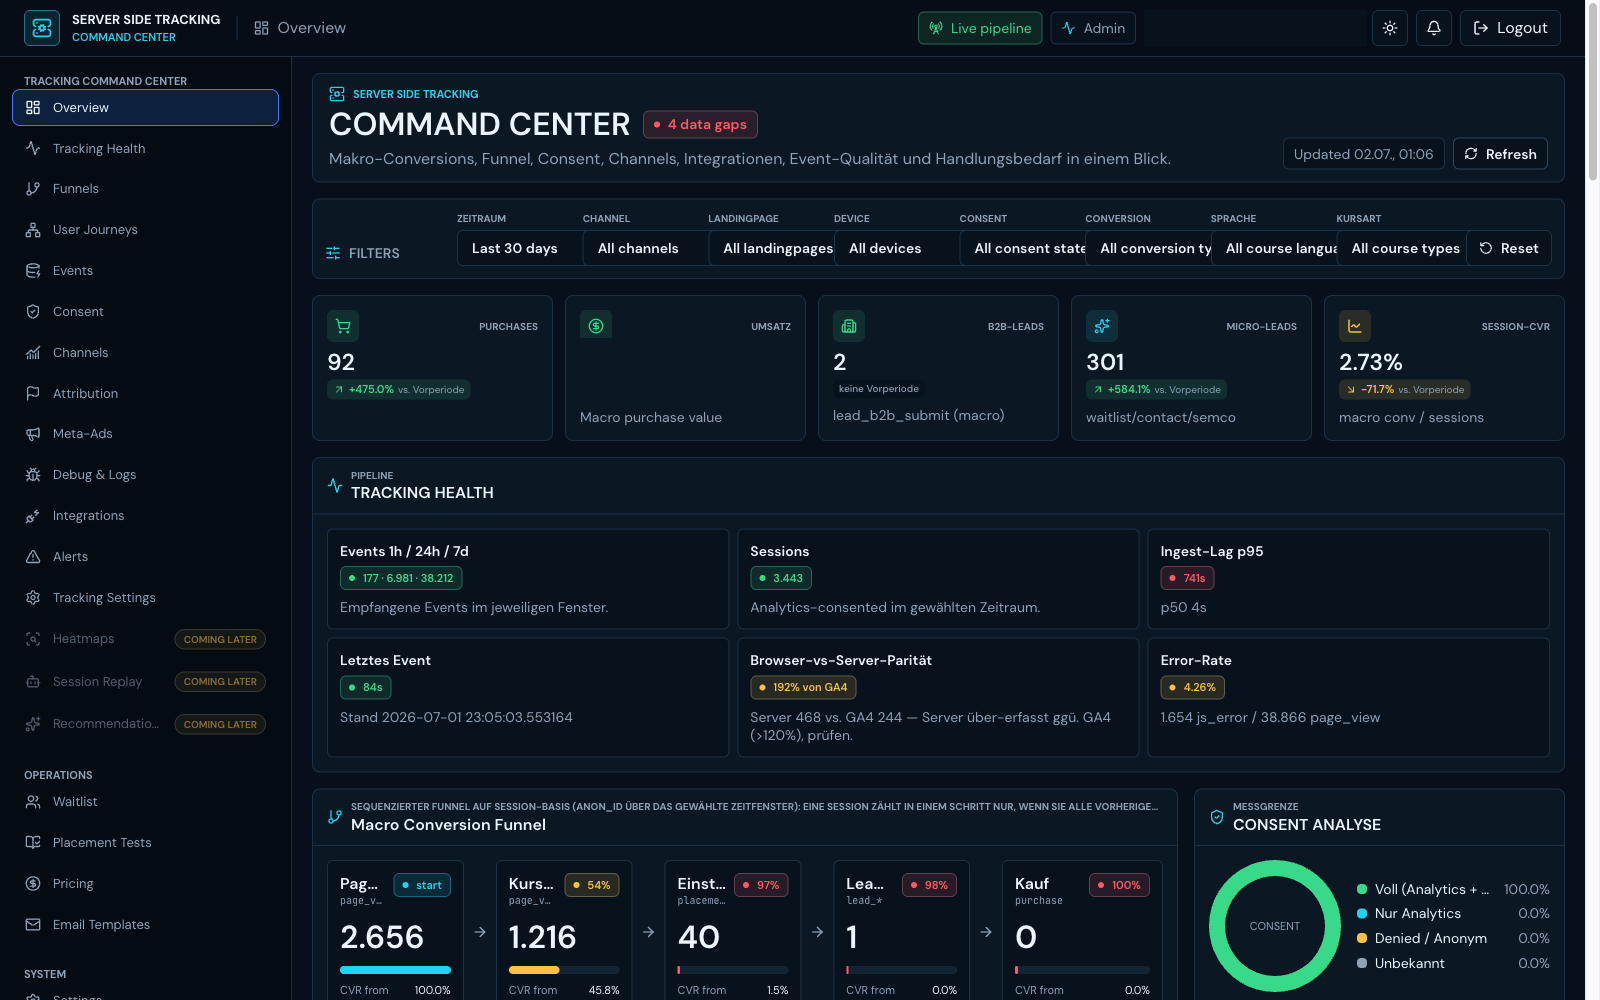Image resolution: width=1600 pixels, height=1000 pixels.
Task: Select Attribution in the sidebar
Action: click(145, 394)
